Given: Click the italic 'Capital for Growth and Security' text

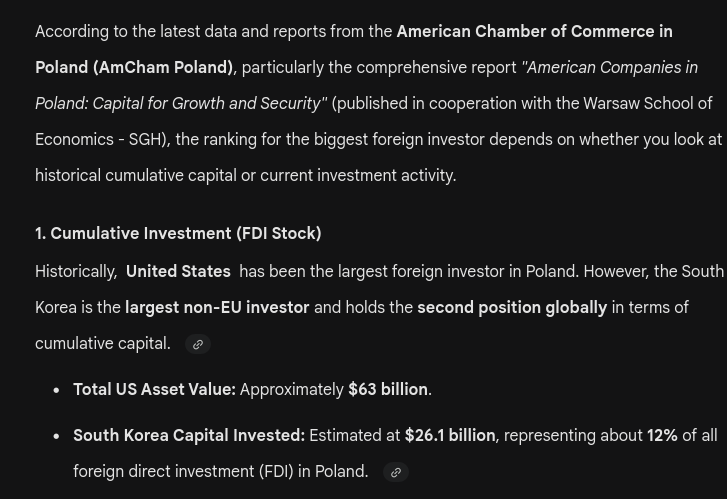Looking at the screenshot, I should (x=207, y=103).
